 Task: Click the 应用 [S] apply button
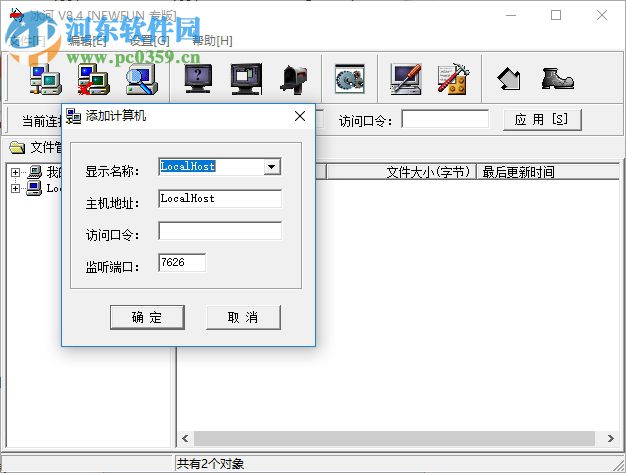tap(542, 119)
